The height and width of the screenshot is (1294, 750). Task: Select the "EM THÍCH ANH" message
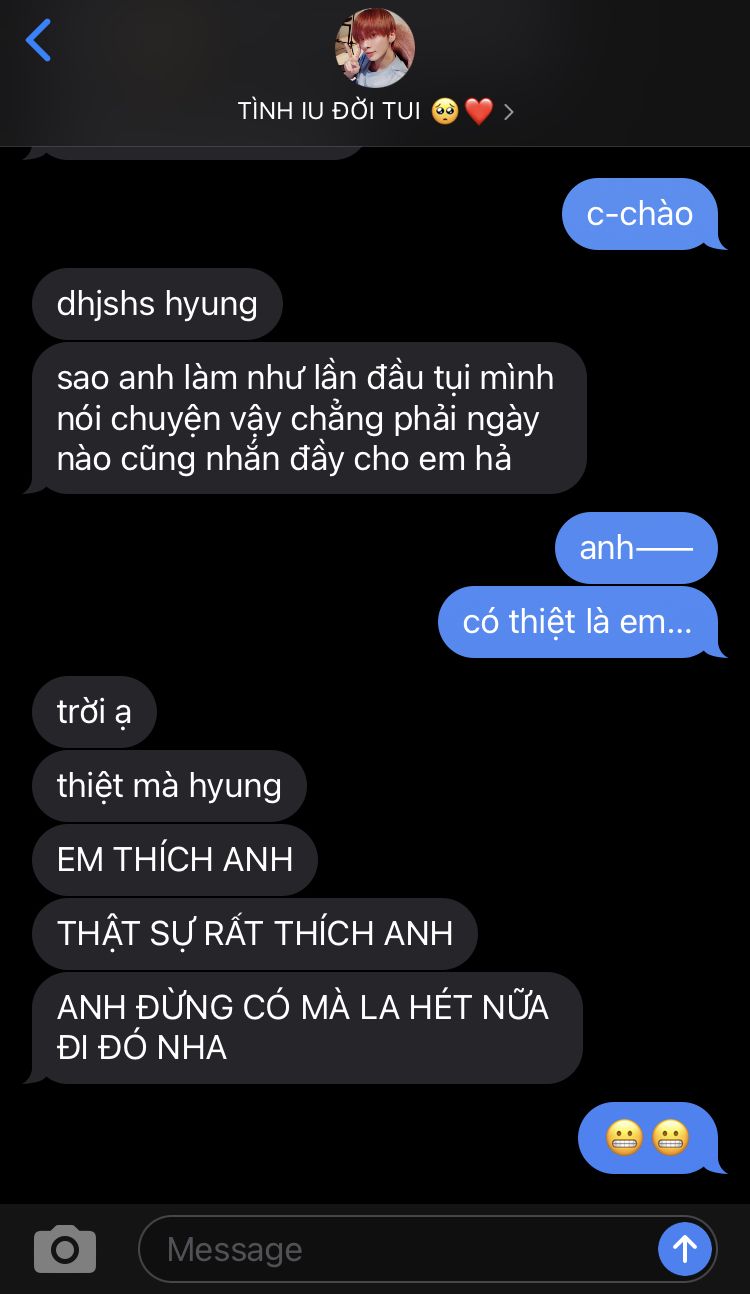[x=175, y=859]
